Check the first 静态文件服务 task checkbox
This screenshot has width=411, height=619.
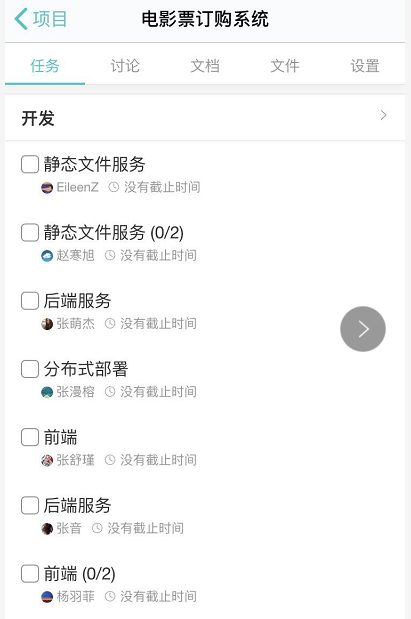point(30,164)
